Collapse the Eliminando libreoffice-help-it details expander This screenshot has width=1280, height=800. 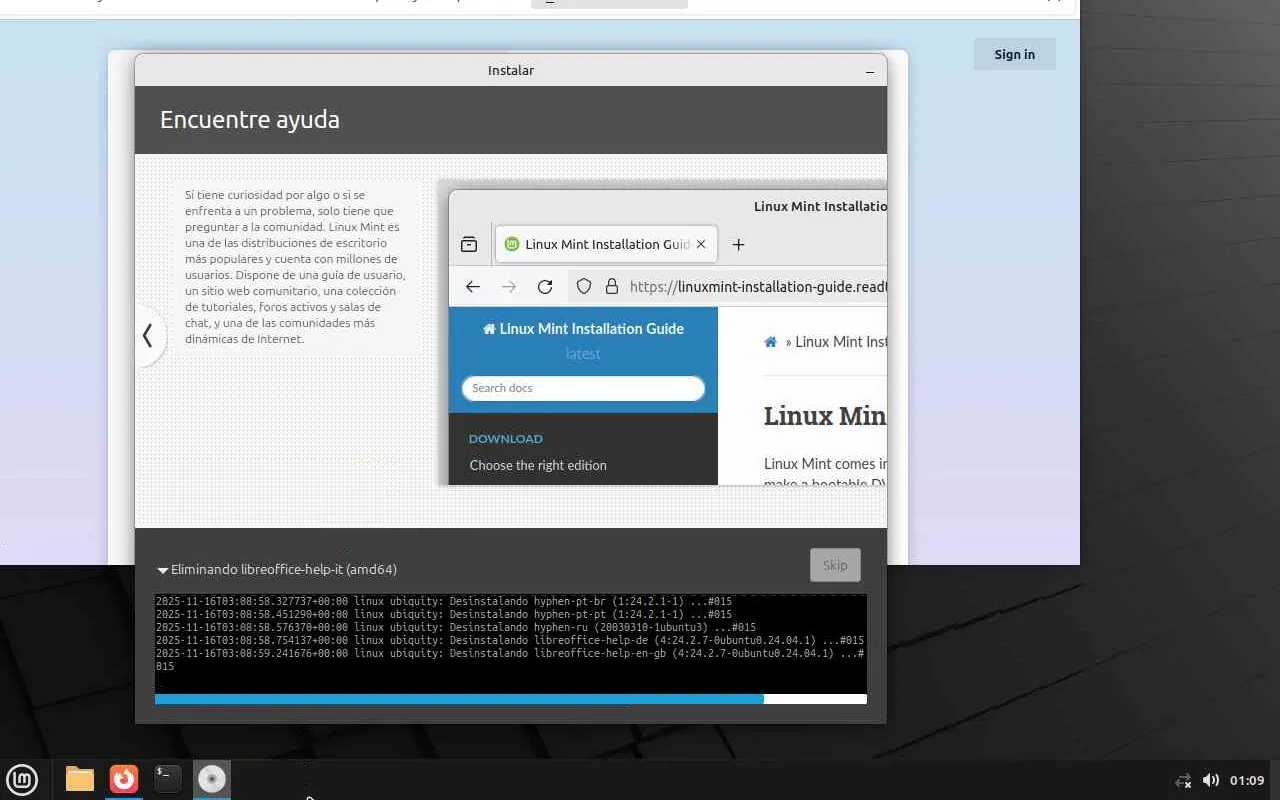163,570
